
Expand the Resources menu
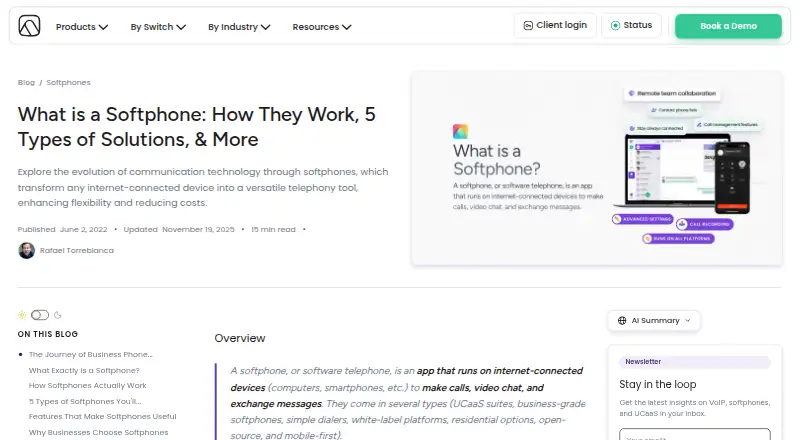pos(321,27)
